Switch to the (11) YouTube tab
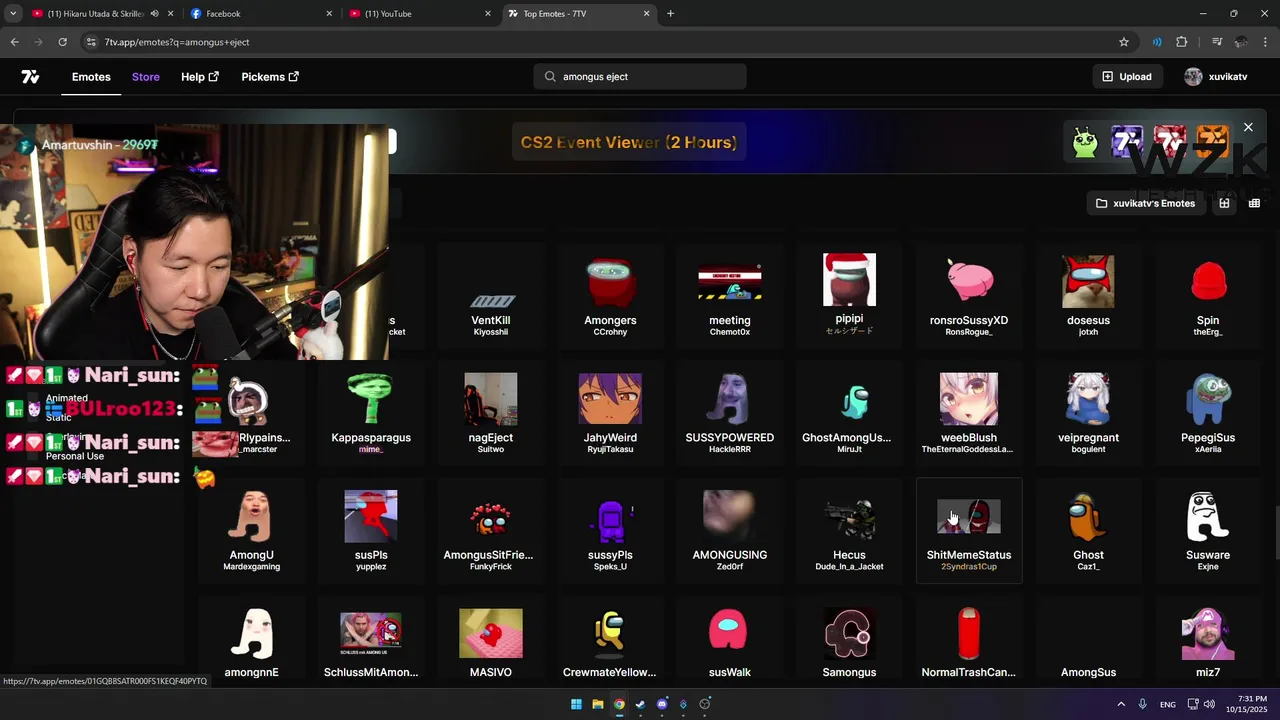The width and height of the screenshot is (1280, 720). click(420, 14)
